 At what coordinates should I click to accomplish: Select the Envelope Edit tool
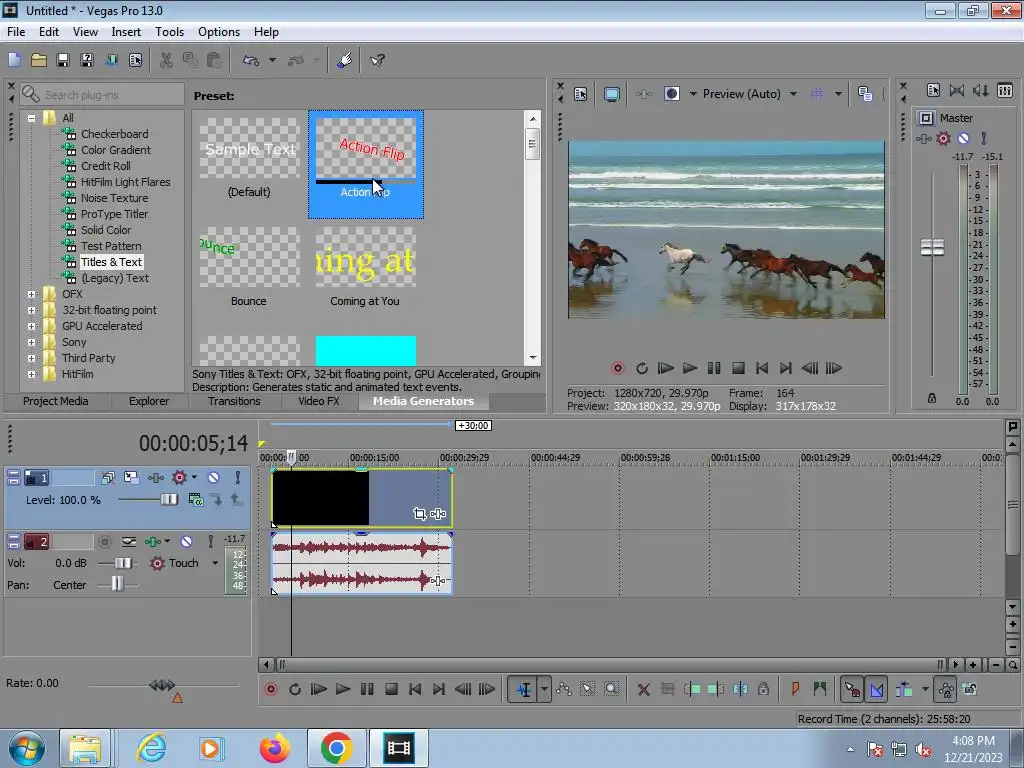(x=564, y=689)
